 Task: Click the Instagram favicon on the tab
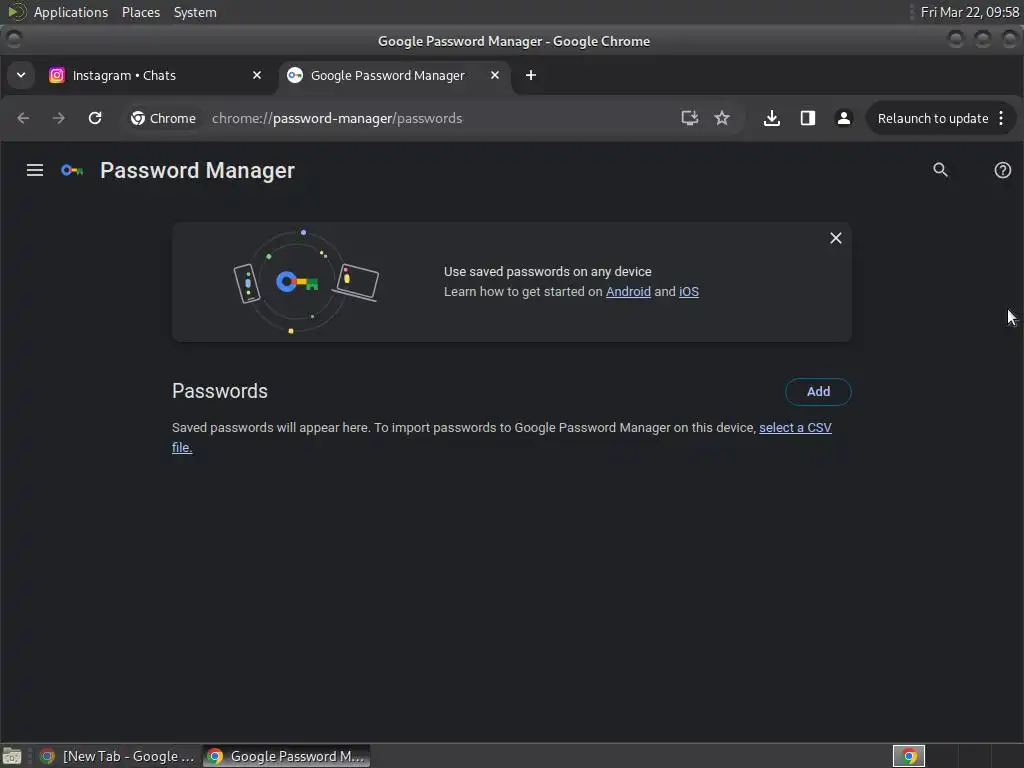pos(57,76)
